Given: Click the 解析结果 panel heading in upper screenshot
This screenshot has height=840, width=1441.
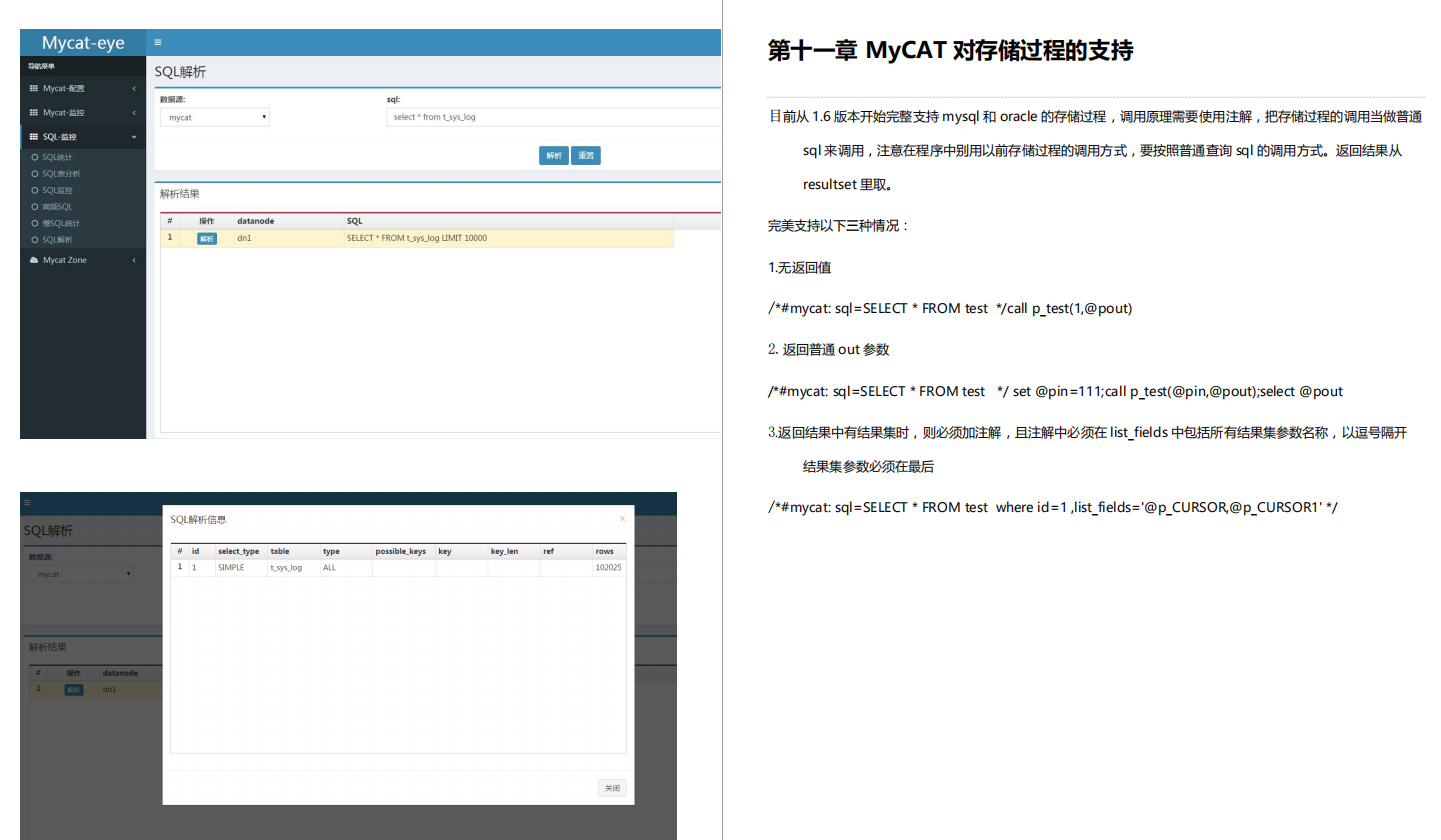Looking at the screenshot, I should (180, 194).
